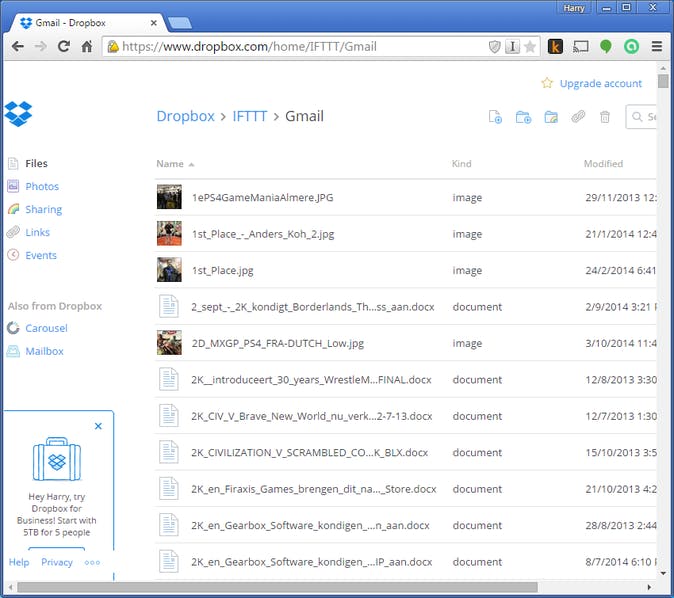This screenshot has width=674, height=598.
Task: Select 2K_en_Gearbox_Software_kondigen_...IP_aan.docx name
Action: pos(312,562)
